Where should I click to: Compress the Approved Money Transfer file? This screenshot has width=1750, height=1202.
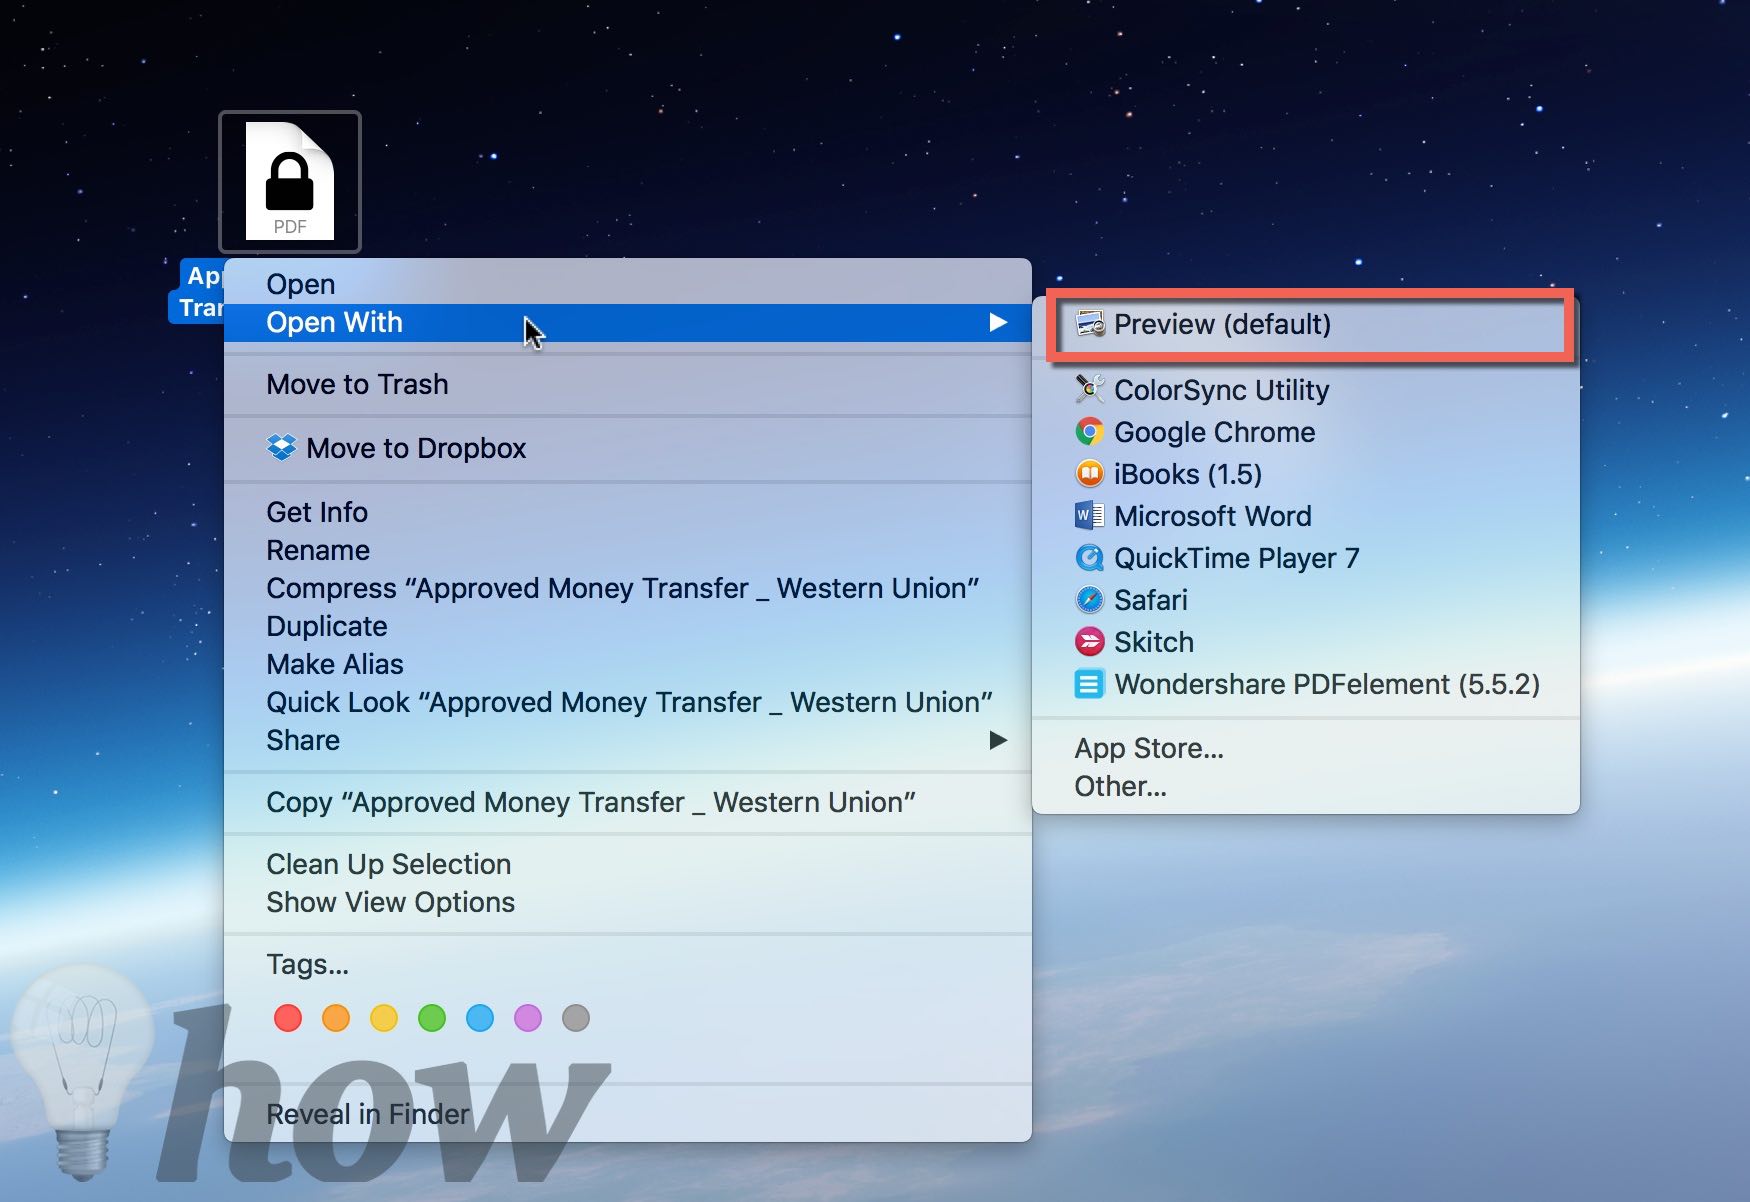628,588
